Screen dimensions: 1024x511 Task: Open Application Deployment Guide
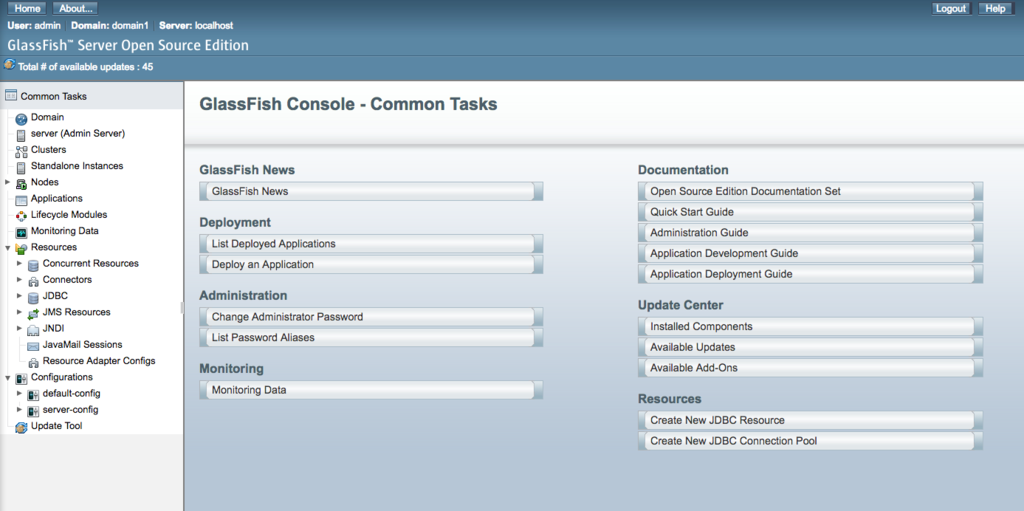pyautogui.click(x=810, y=274)
